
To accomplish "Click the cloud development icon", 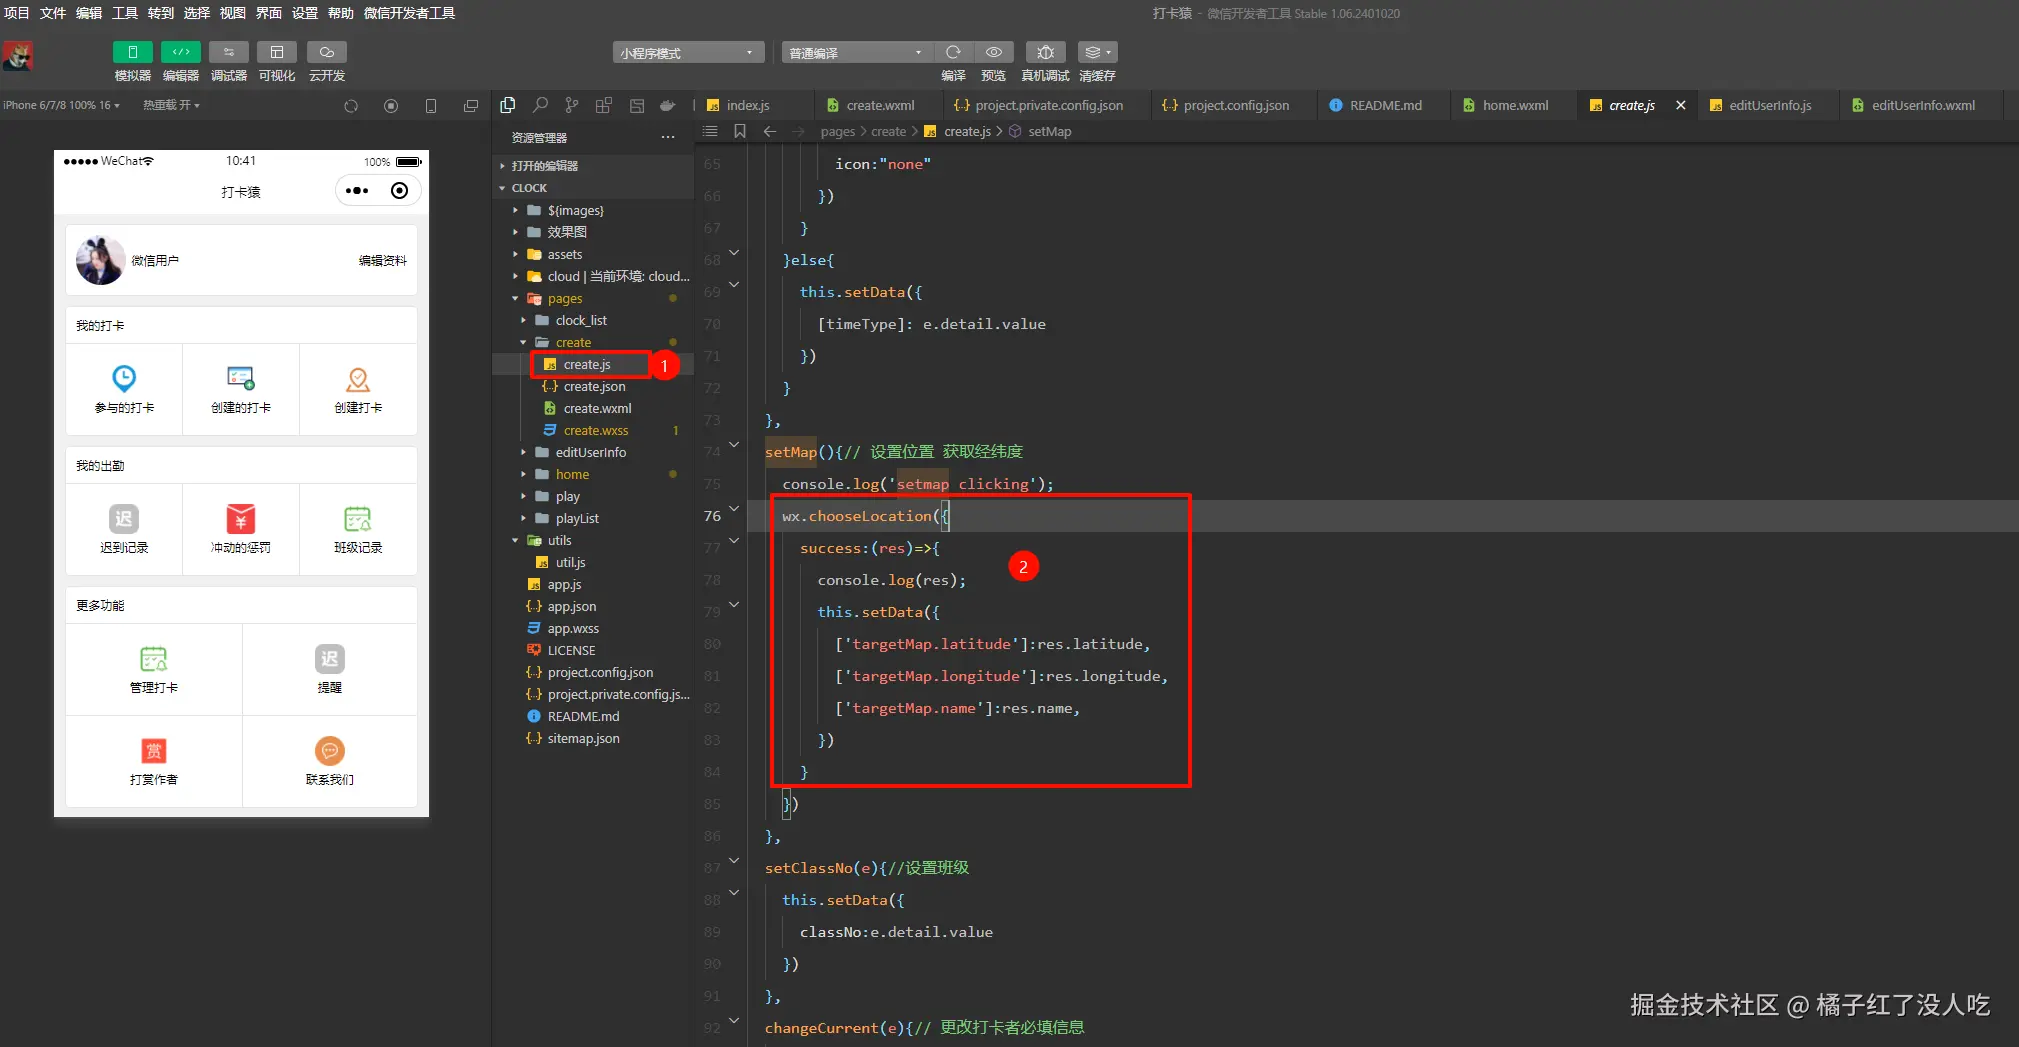I will click(327, 52).
